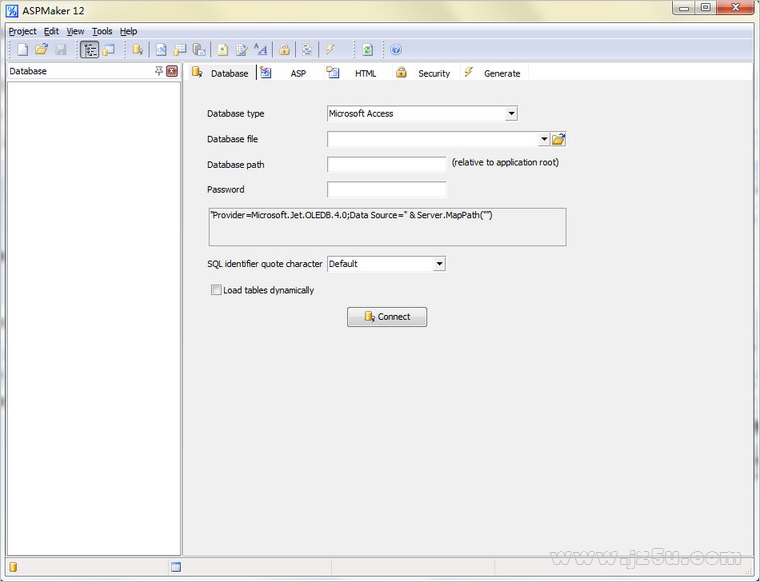Click the 'Database path' label
The width and height of the screenshot is (760, 582).
(x=236, y=164)
